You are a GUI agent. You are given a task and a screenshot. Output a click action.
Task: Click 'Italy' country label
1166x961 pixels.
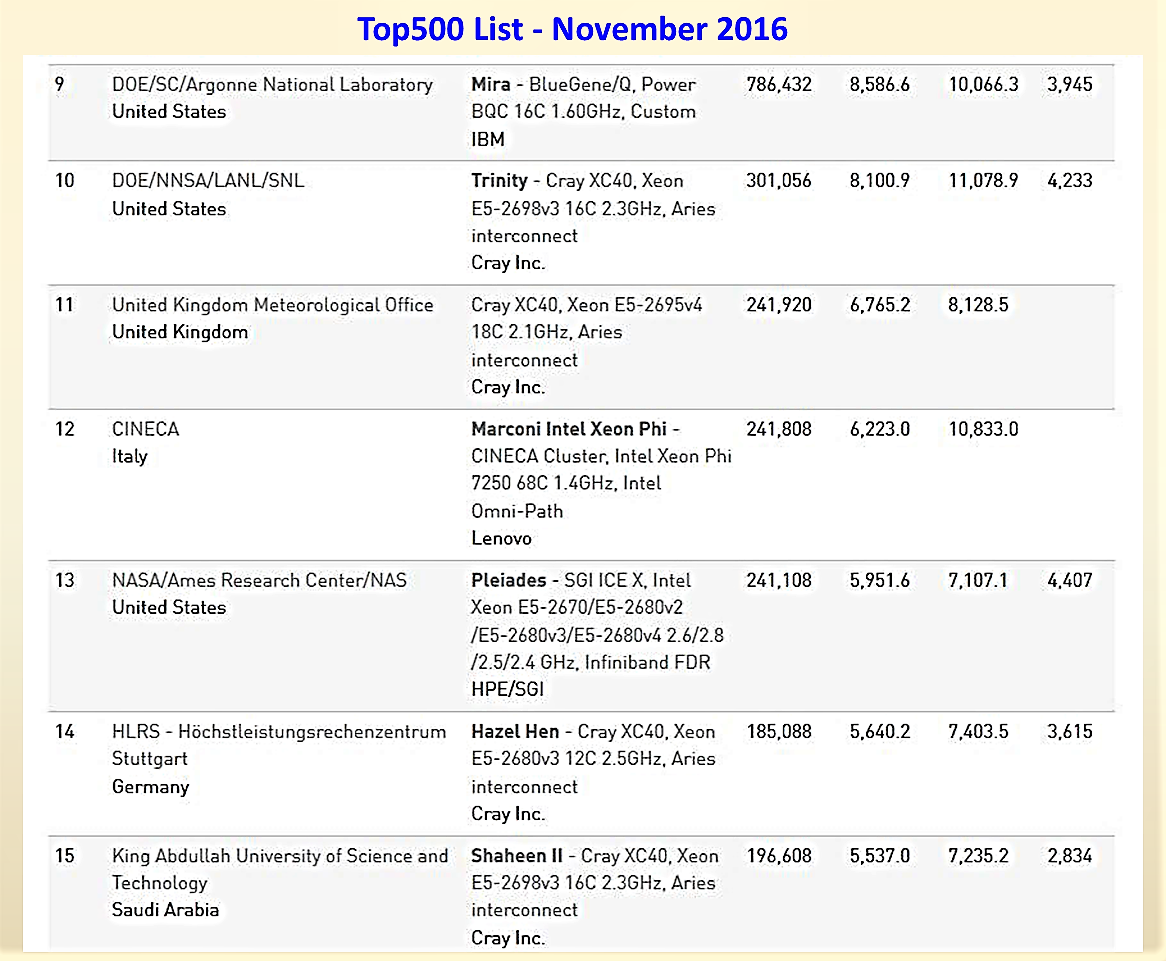click(129, 457)
